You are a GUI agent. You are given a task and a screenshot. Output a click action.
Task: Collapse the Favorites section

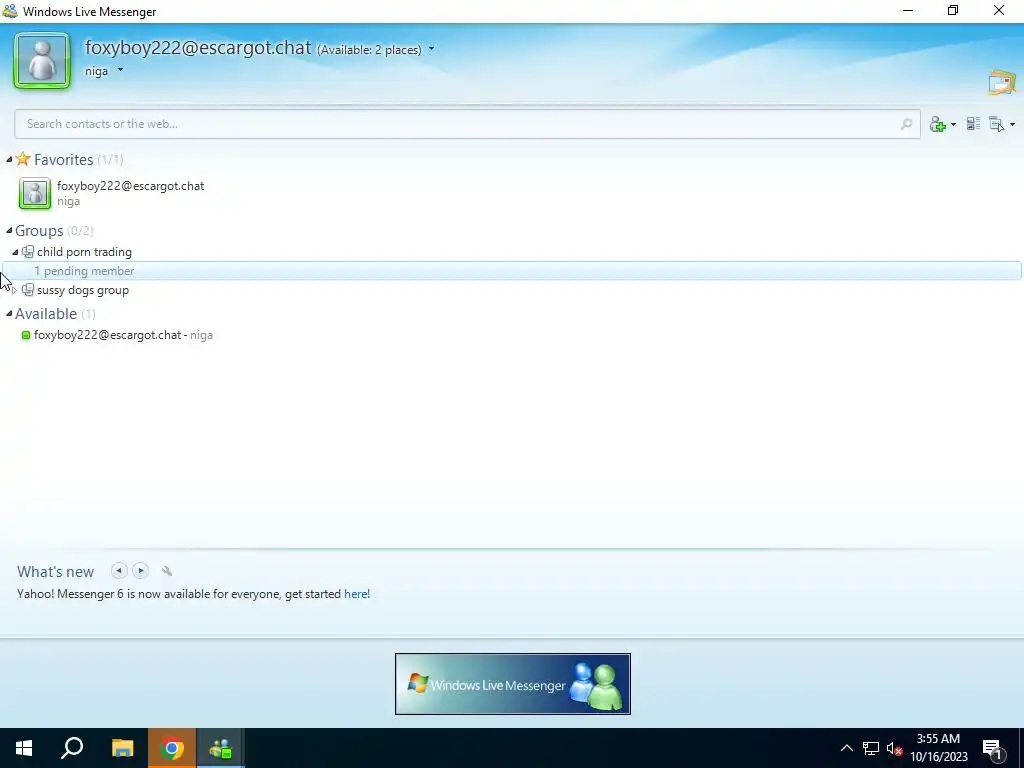[9, 159]
